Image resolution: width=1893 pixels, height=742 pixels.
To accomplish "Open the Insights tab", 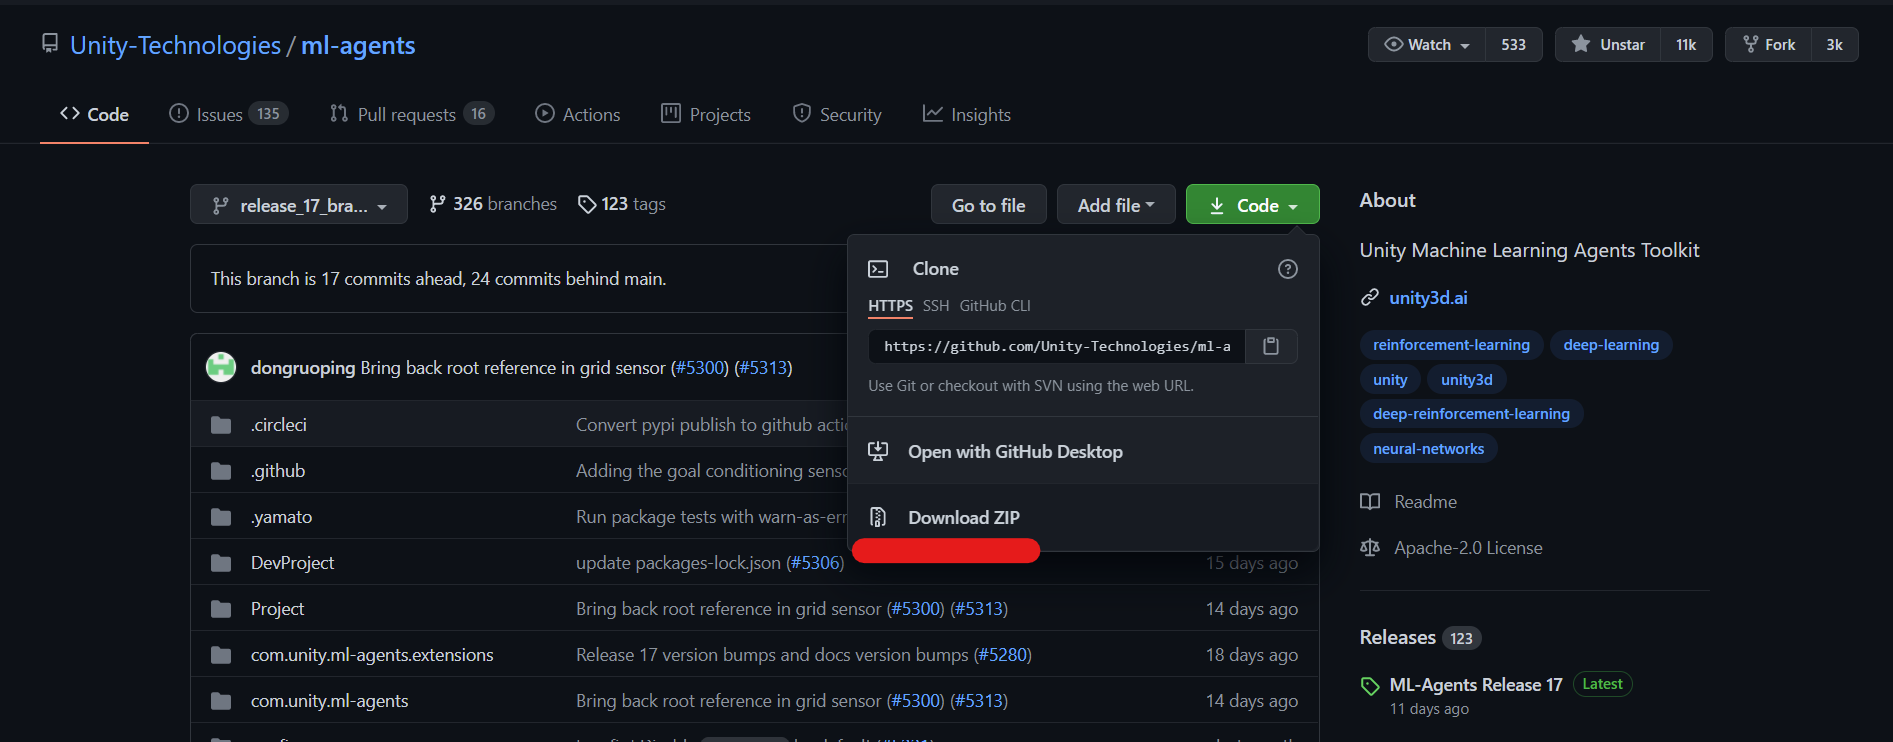I will point(967,114).
